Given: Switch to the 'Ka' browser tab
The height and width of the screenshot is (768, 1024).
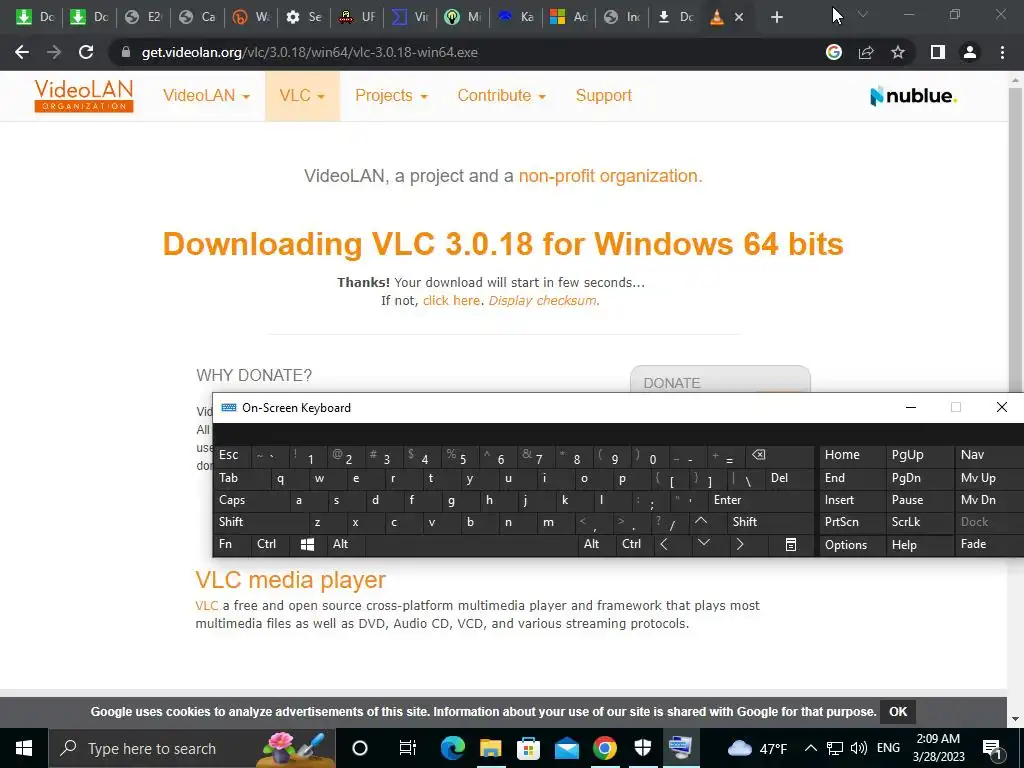Looking at the screenshot, I should (x=516, y=18).
